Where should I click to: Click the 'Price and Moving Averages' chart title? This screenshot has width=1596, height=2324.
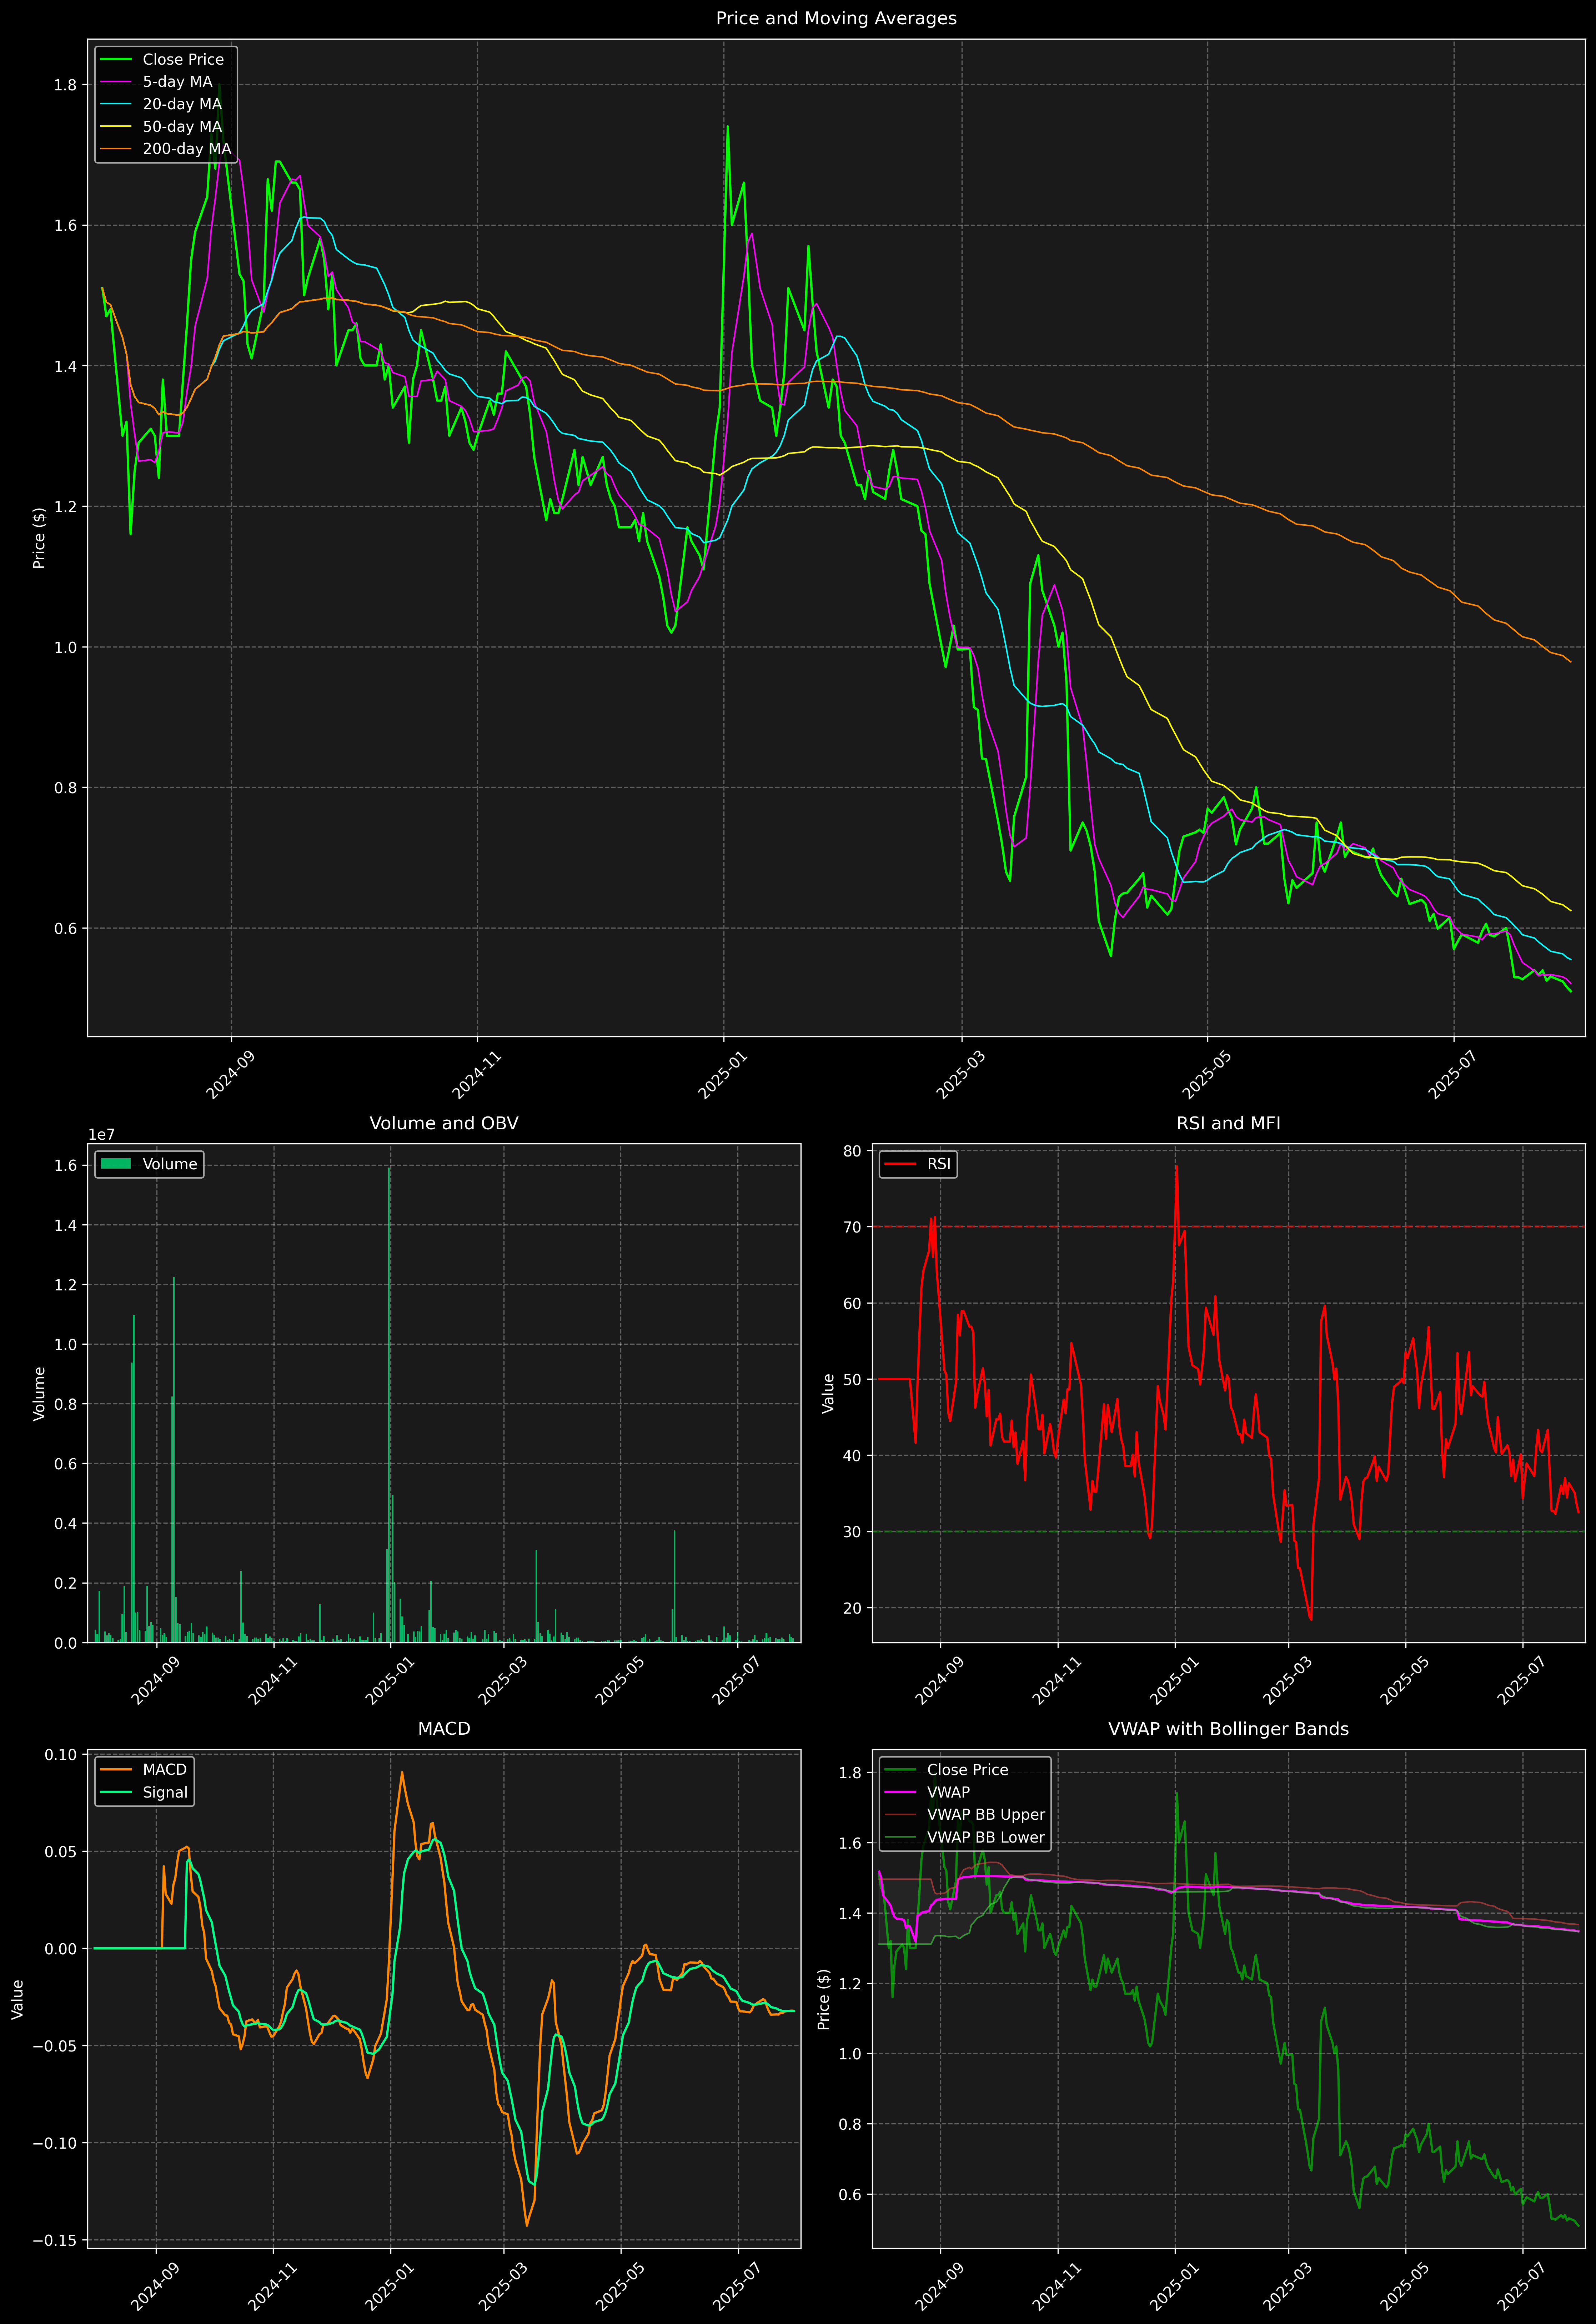pyautogui.click(x=836, y=18)
